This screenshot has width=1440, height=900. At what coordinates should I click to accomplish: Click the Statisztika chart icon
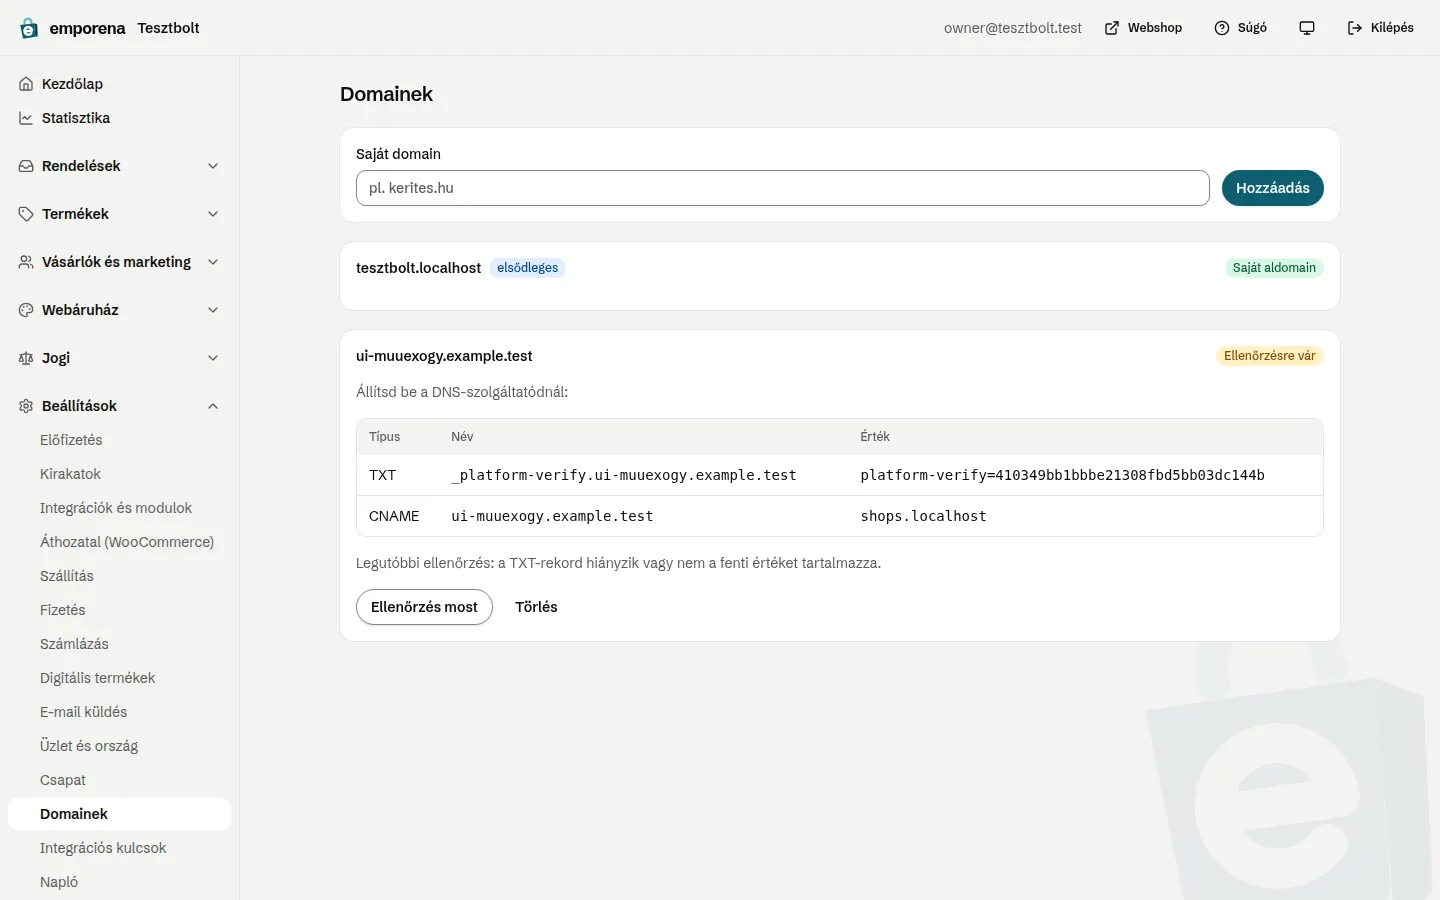pos(26,118)
